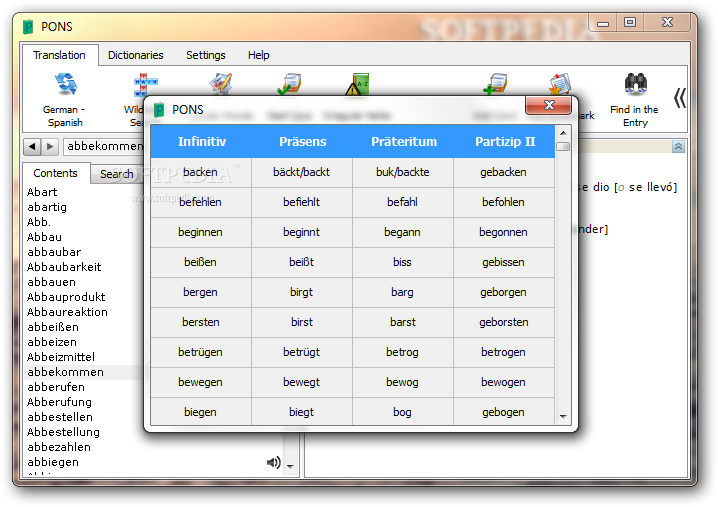Open the Wildcard Search tool icon
The image size is (718, 507).
coord(146,85)
